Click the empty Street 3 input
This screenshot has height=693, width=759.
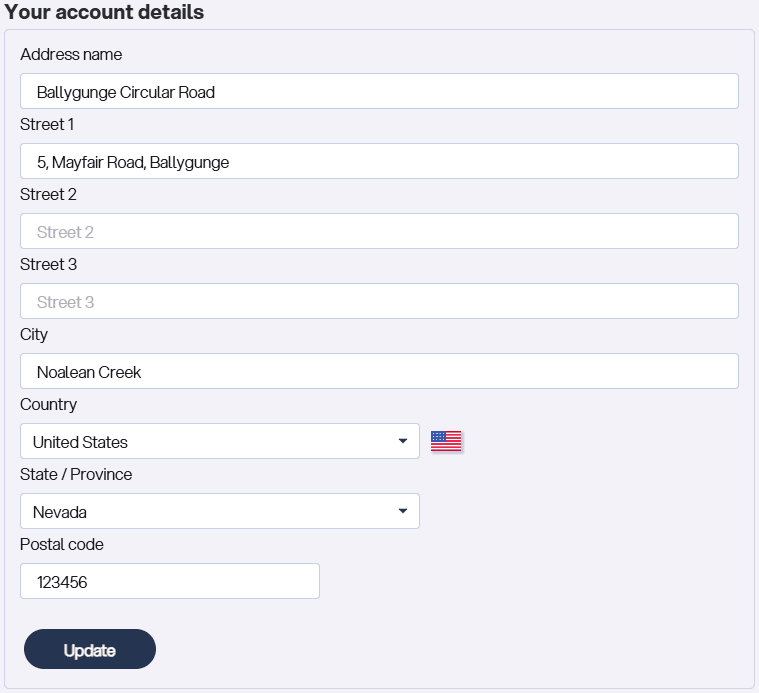(379, 301)
